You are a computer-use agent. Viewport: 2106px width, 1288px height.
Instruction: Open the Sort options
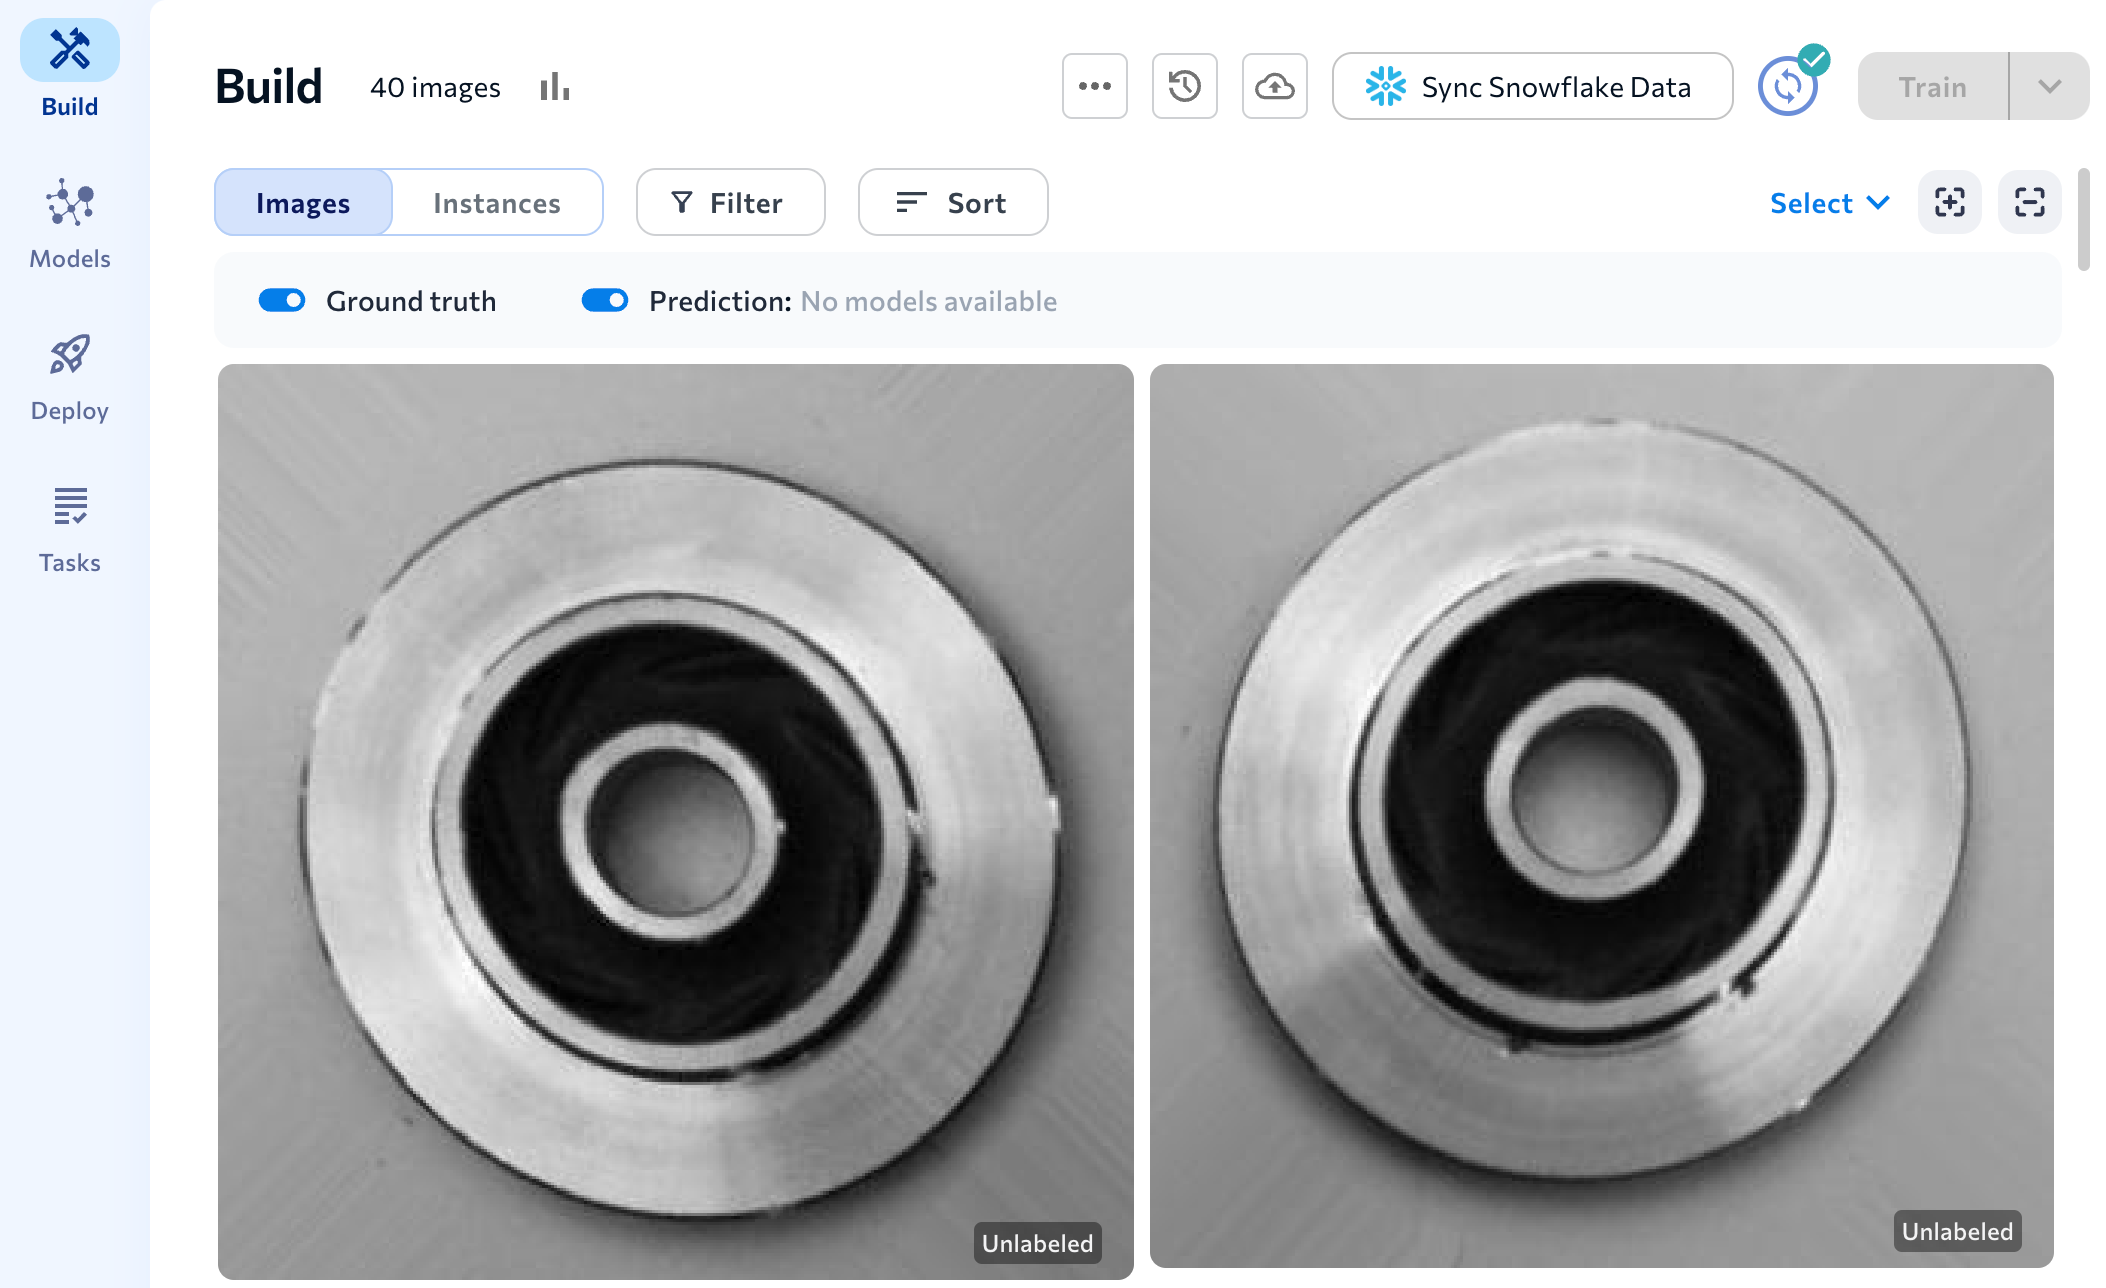pyautogui.click(x=952, y=203)
